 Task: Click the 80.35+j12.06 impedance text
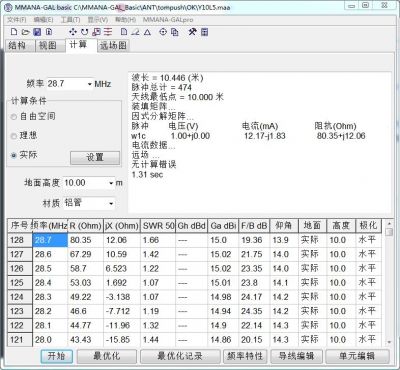(x=341, y=136)
